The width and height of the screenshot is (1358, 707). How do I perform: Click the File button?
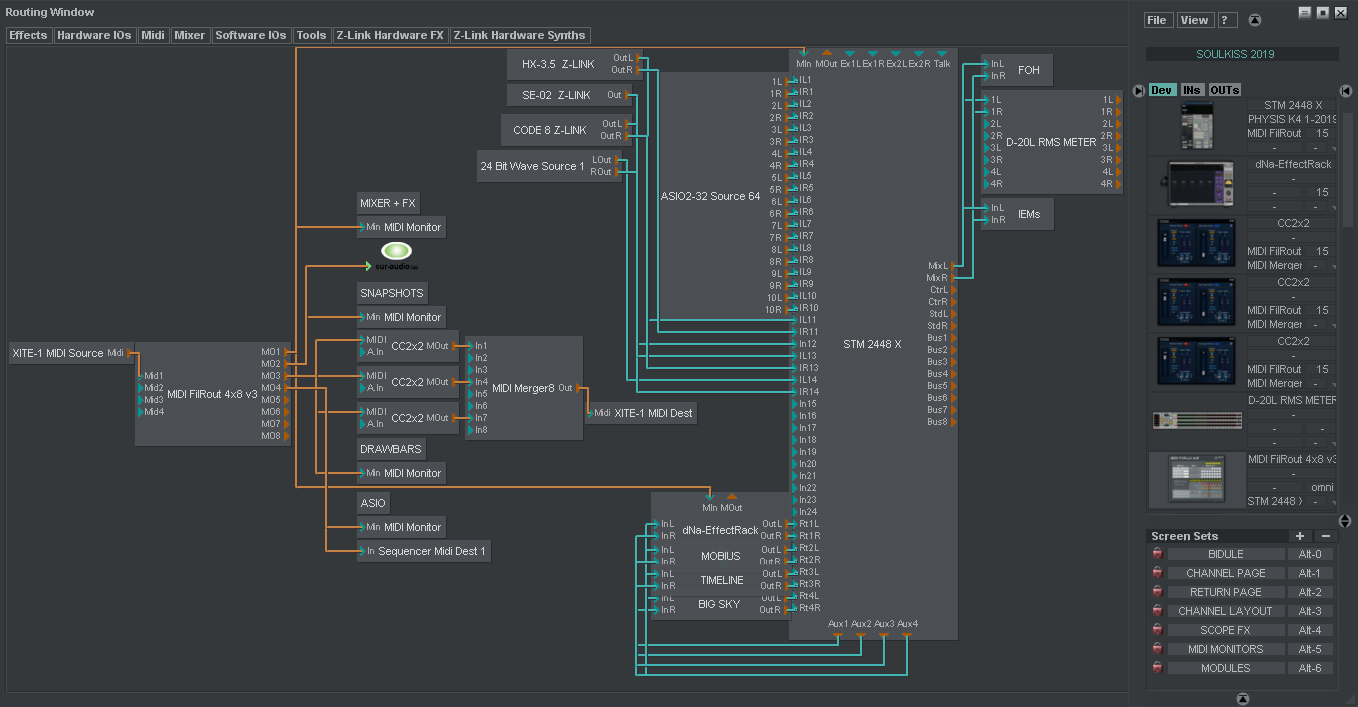pos(1157,20)
